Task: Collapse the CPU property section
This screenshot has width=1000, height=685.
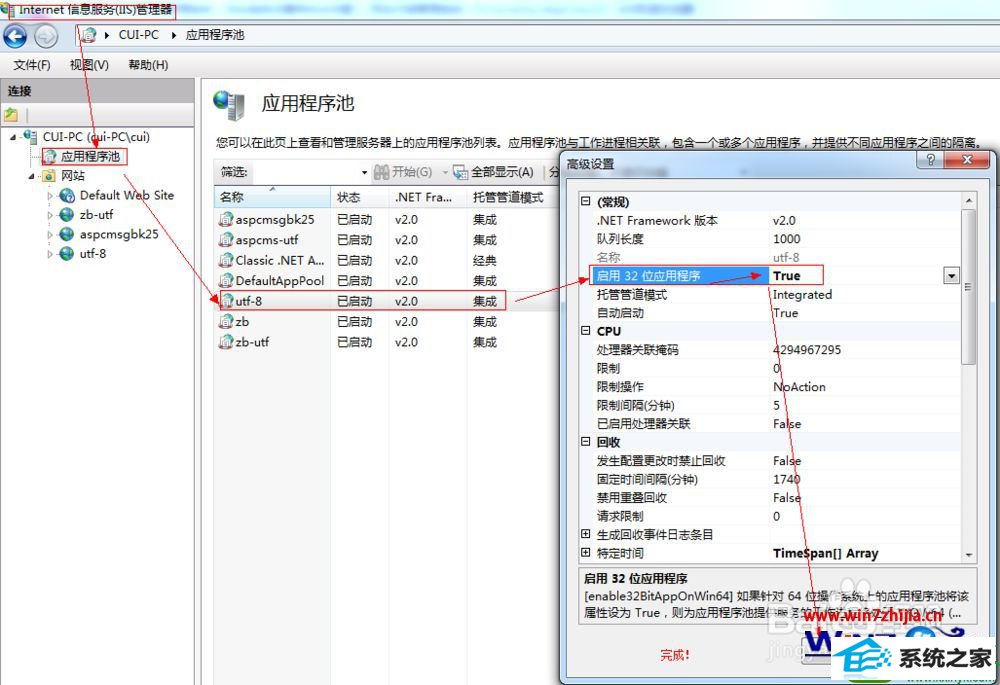Action: (585, 330)
